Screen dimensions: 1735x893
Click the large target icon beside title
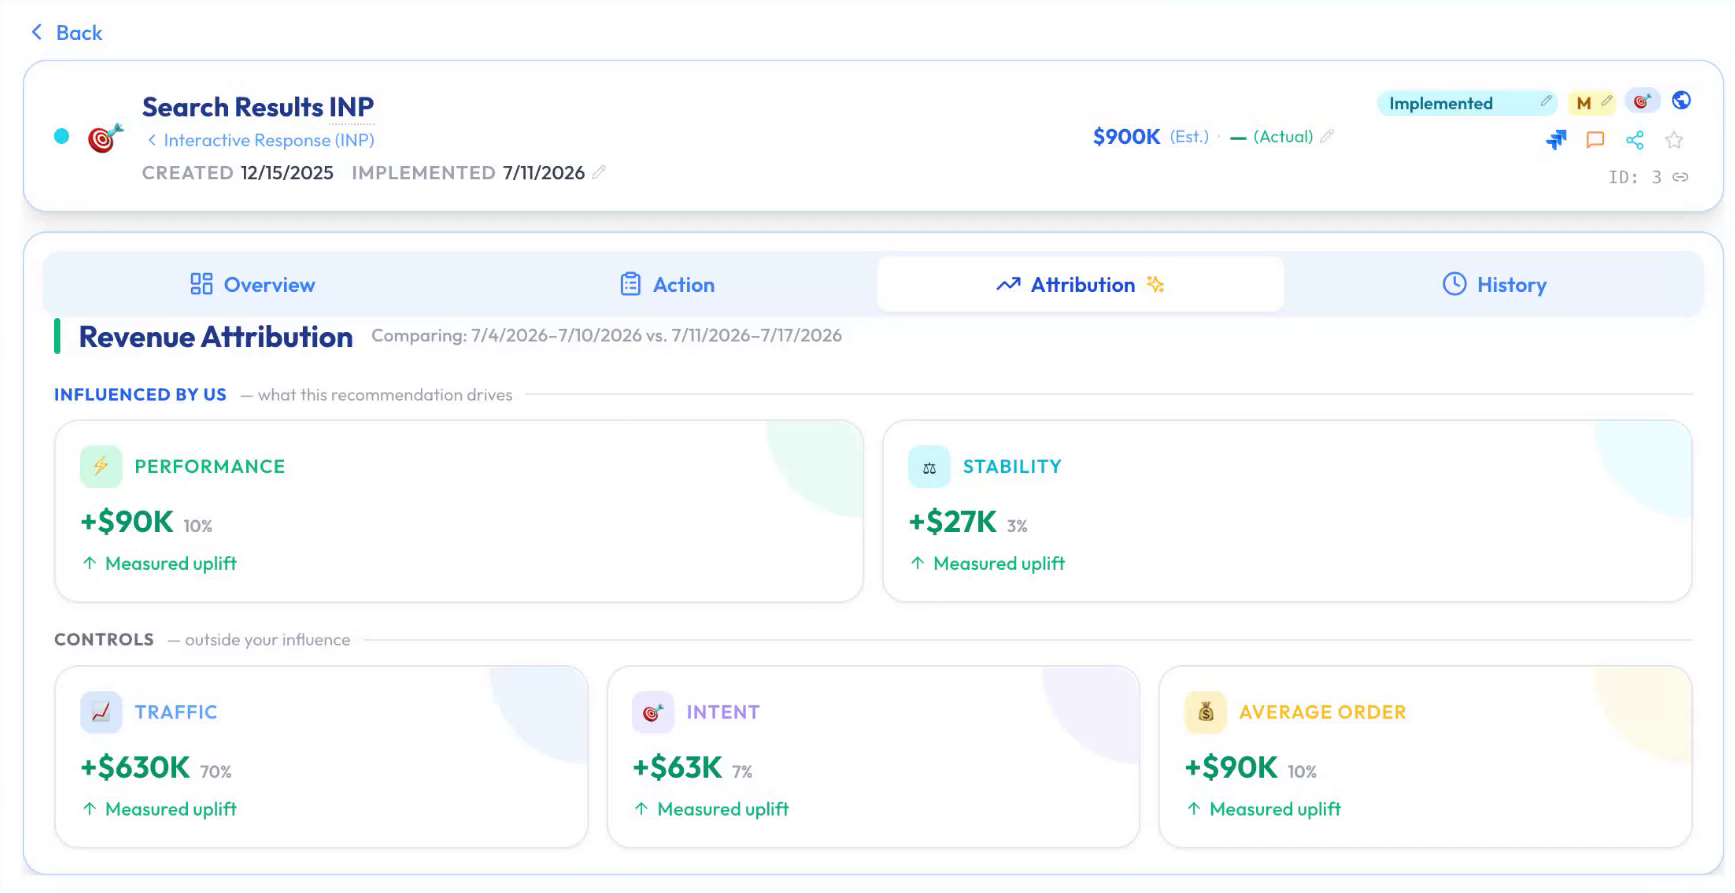(x=105, y=138)
